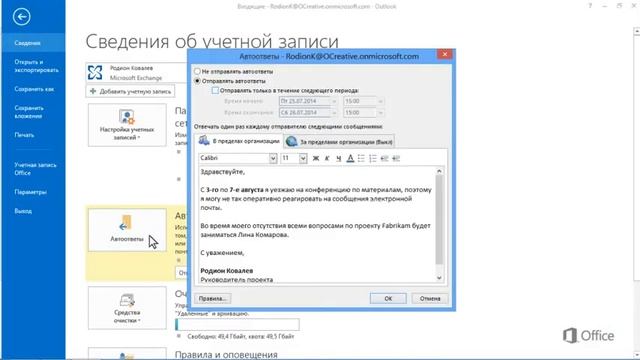640x360 pixels.
Task: Close the Автоответы dialog with the red X
Action: point(444,54)
